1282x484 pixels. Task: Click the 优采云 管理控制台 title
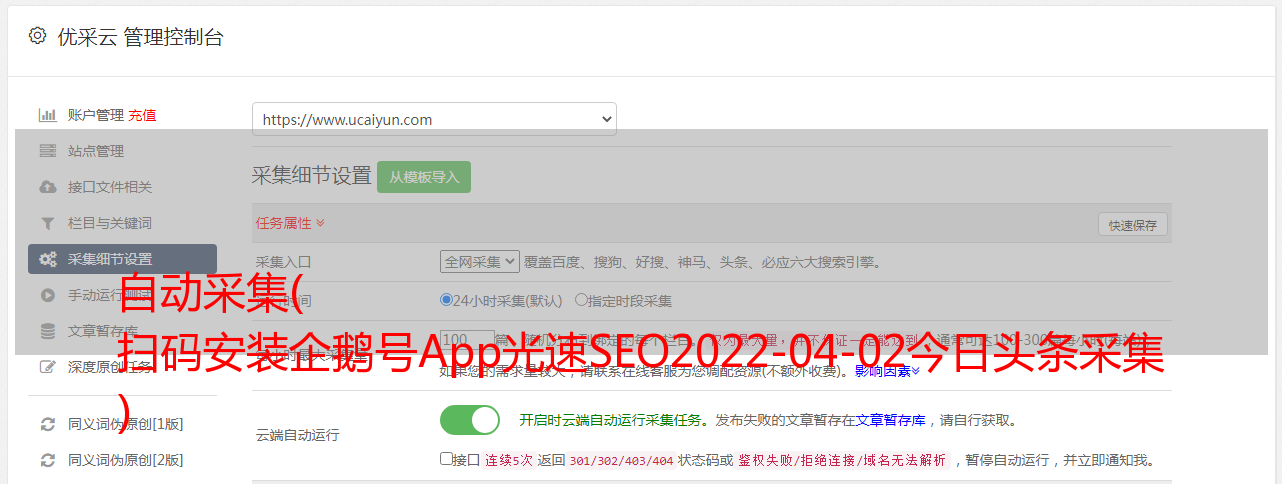[140, 37]
